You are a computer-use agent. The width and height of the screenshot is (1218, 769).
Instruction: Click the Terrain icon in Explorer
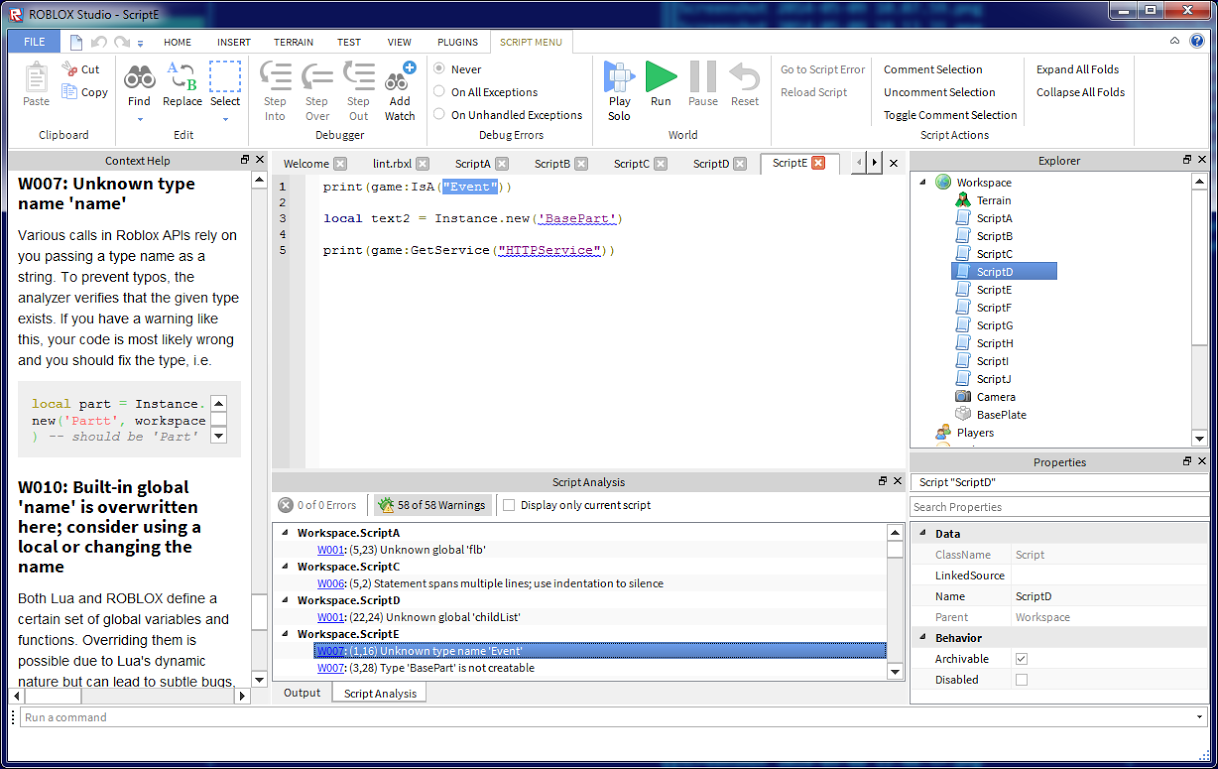coord(963,200)
